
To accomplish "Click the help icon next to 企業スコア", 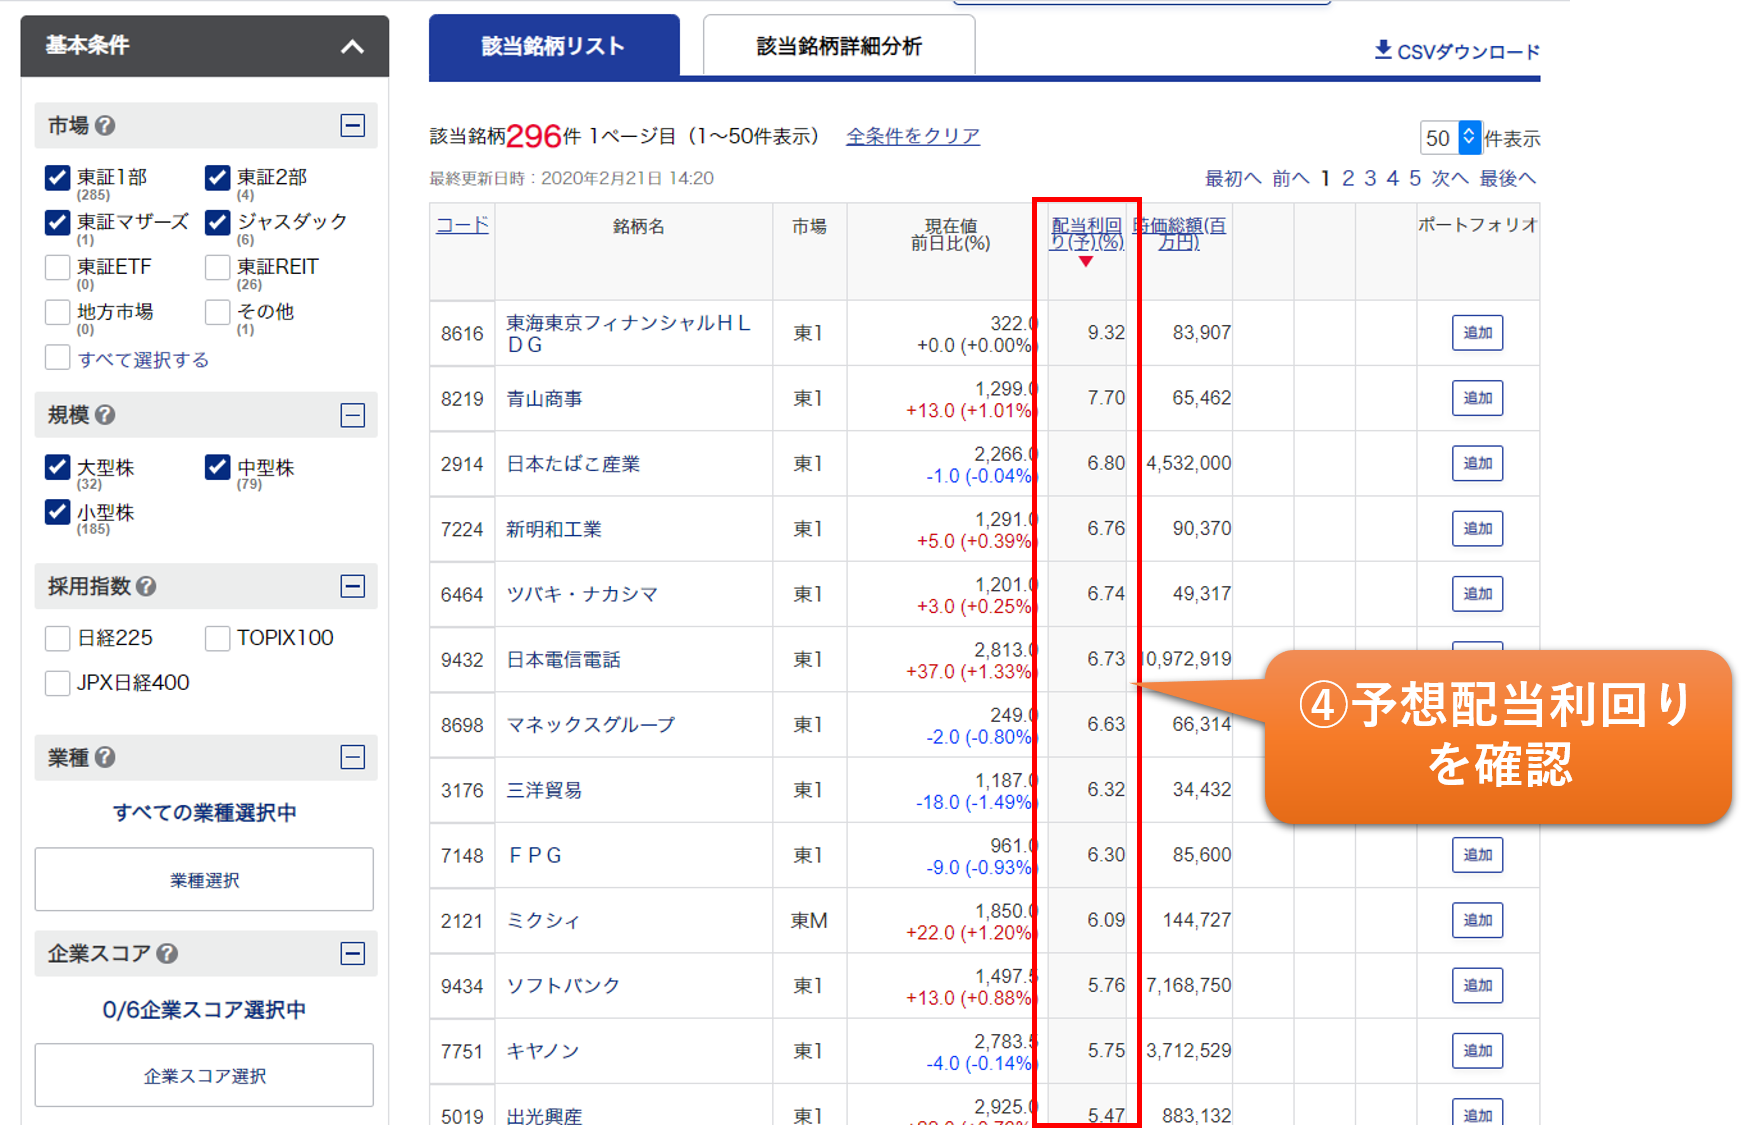I will coord(168,954).
